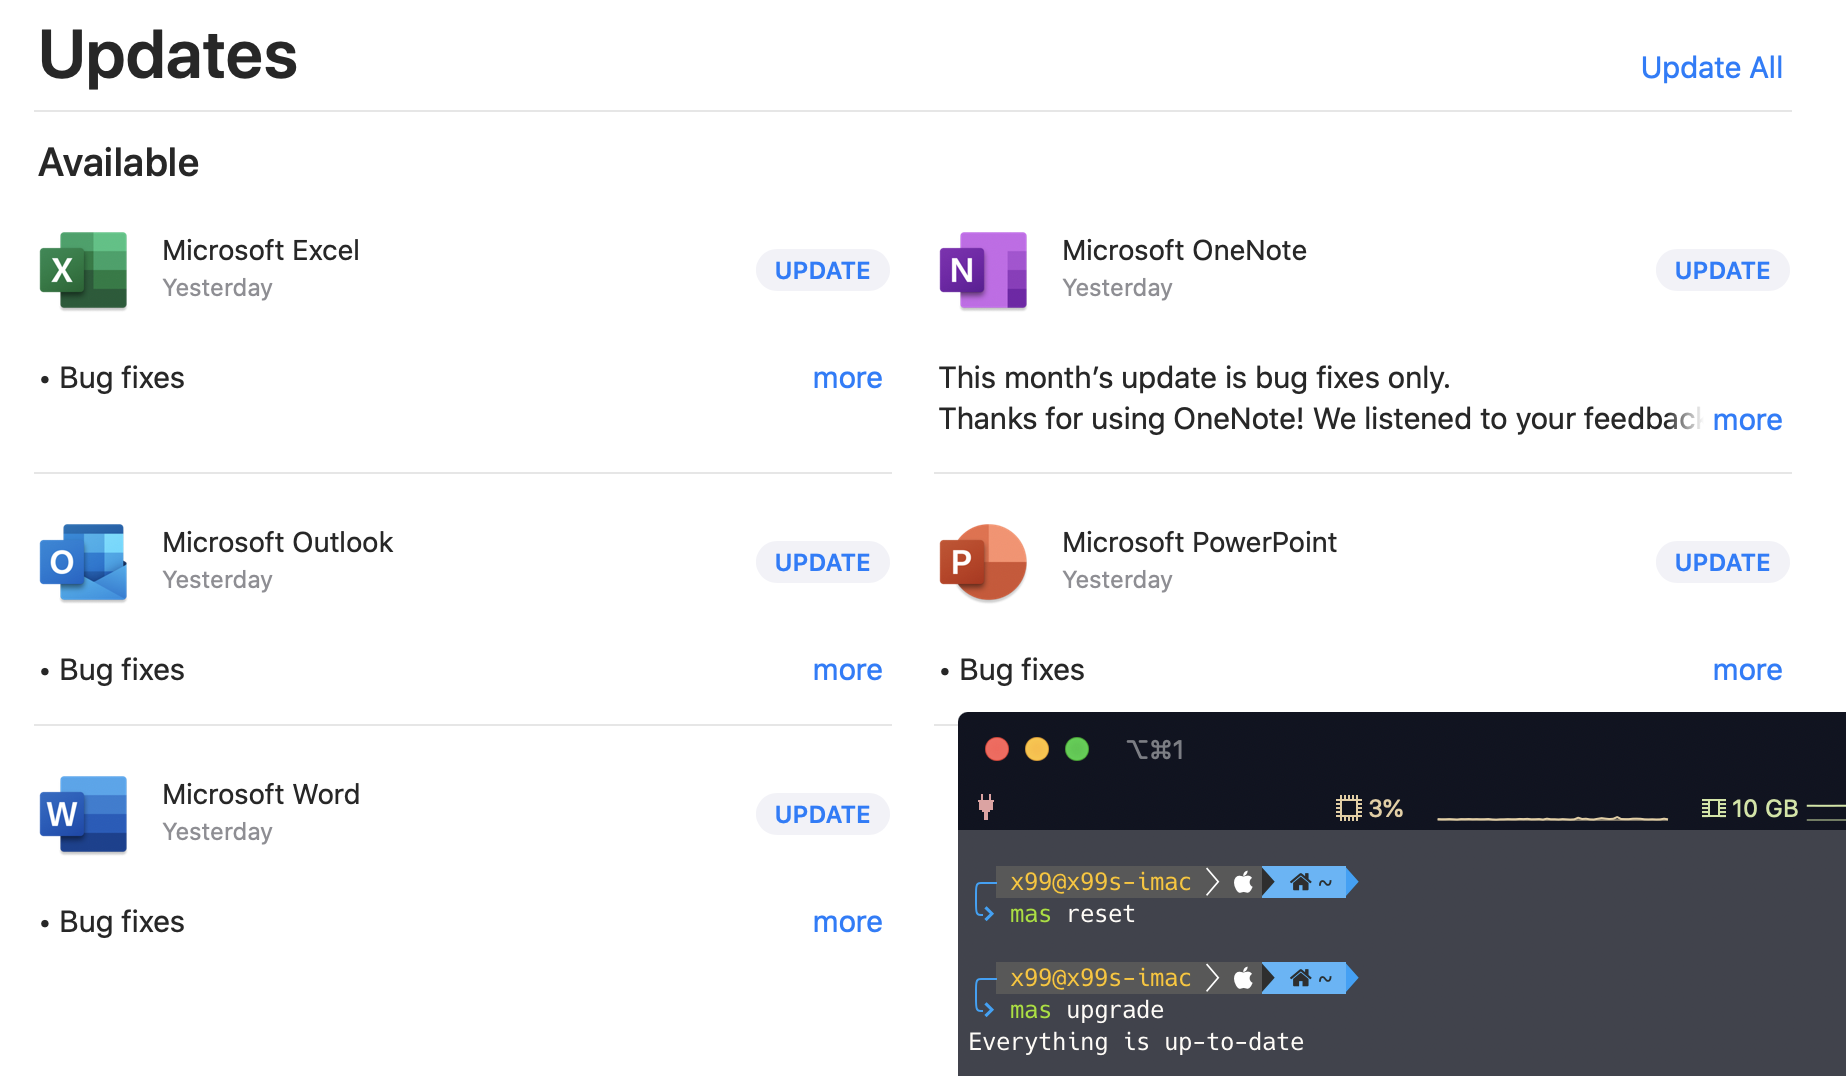The image size is (1846, 1076).
Task: Click the Microsoft PowerPoint title text
Action: [1199, 542]
